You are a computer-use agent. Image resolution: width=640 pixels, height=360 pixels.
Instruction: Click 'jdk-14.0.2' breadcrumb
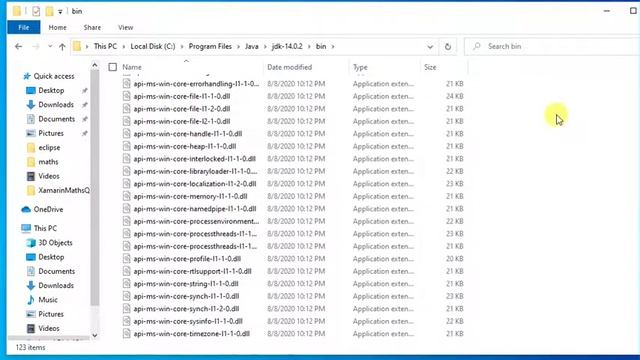[287, 46]
